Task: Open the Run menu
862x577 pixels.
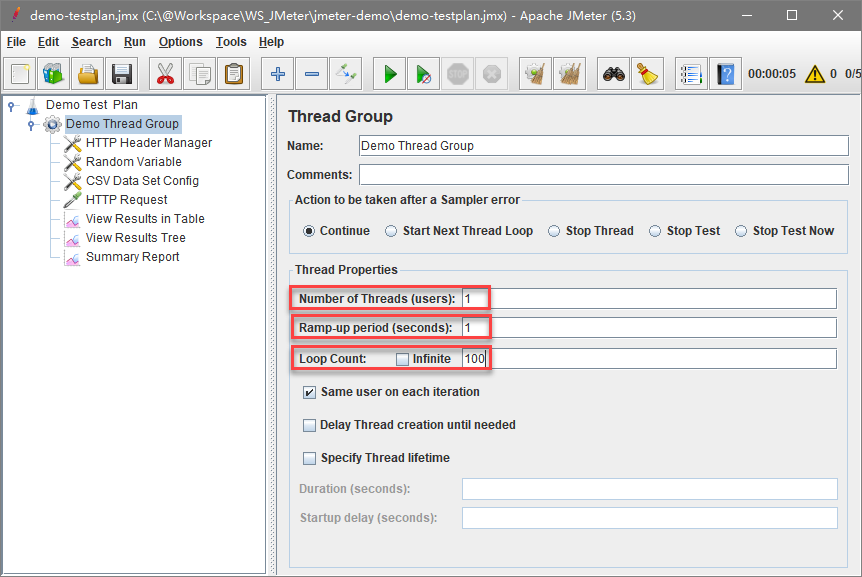Action: pyautogui.click(x=135, y=42)
